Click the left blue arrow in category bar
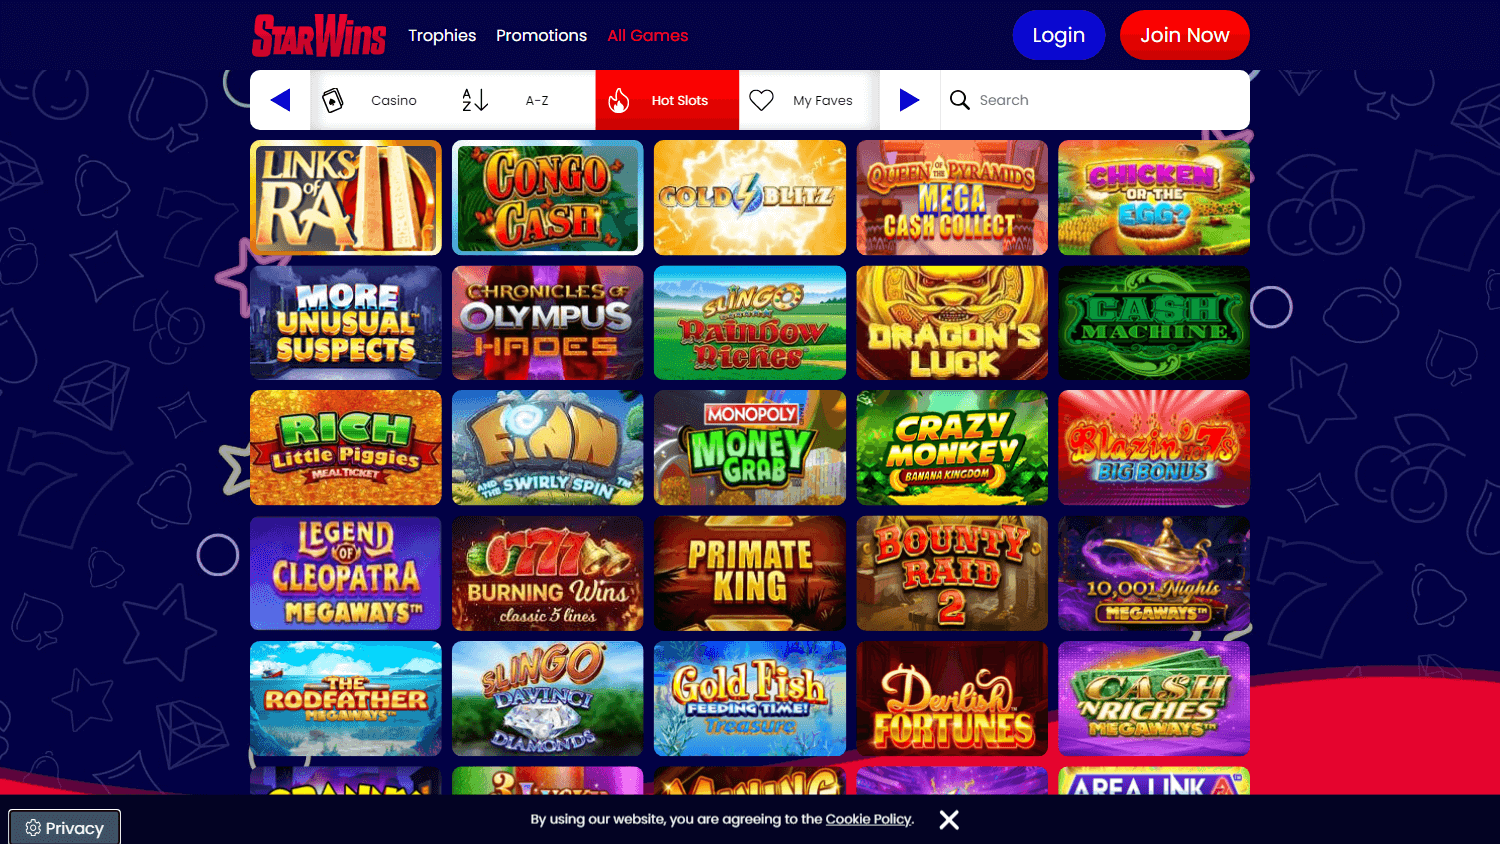The height and width of the screenshot is (844, 1500). (x=280, y=100)
